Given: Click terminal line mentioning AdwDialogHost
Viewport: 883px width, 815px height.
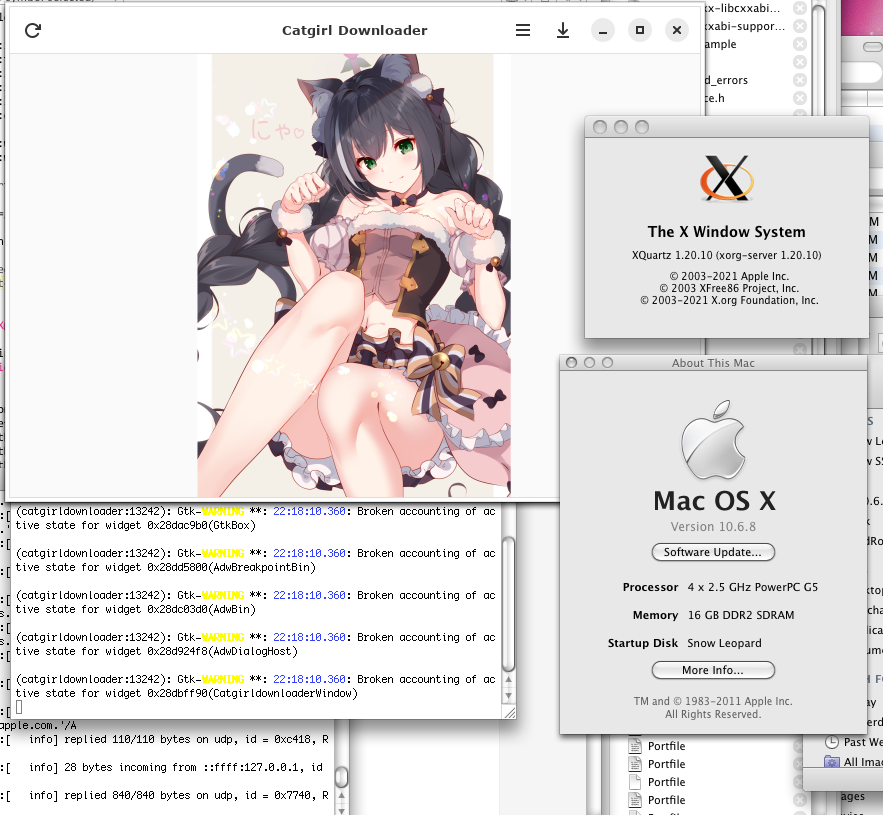Looking at the screenshot, I should (x=255, y=644).
